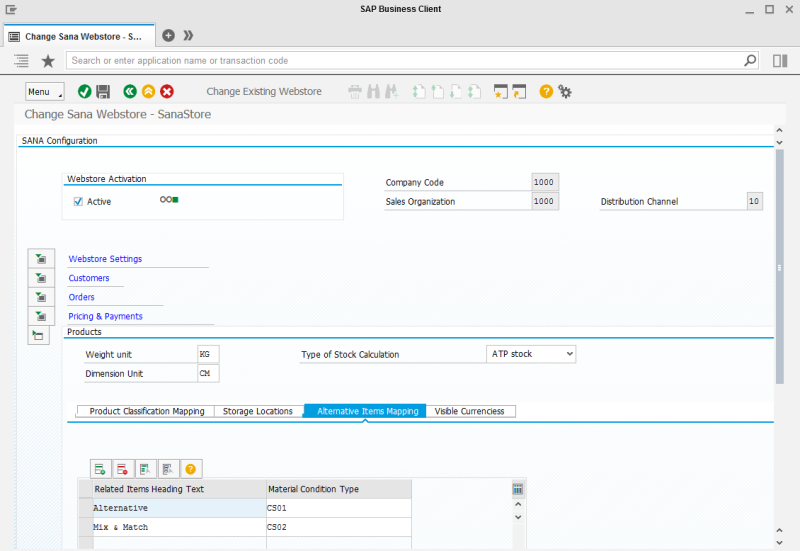
Task: Select the Mix & Match cell
Action: 179,527
